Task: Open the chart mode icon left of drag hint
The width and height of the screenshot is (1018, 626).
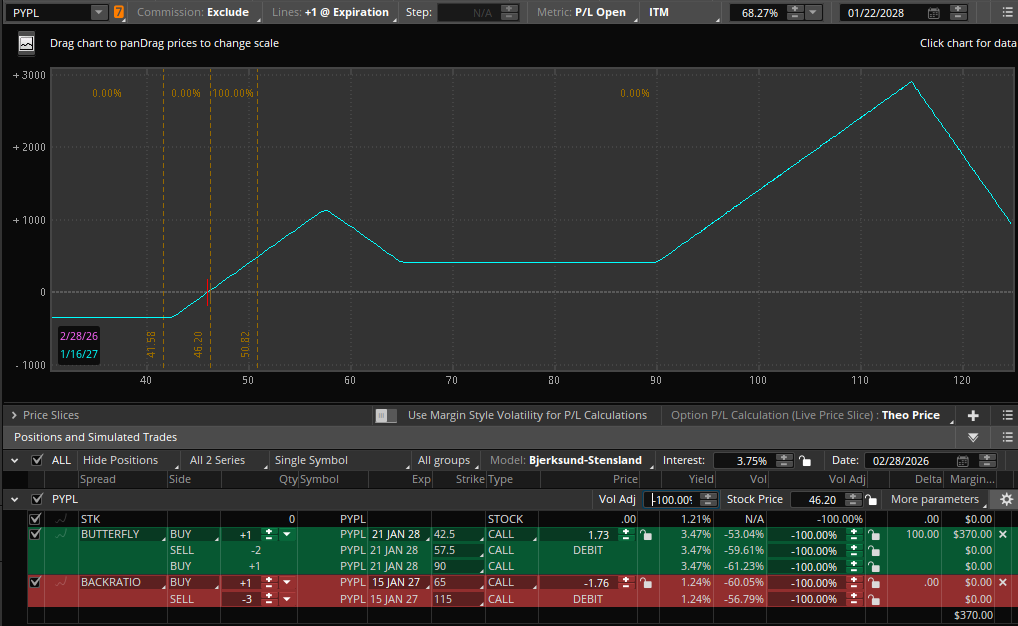Action: pos(26,44)
